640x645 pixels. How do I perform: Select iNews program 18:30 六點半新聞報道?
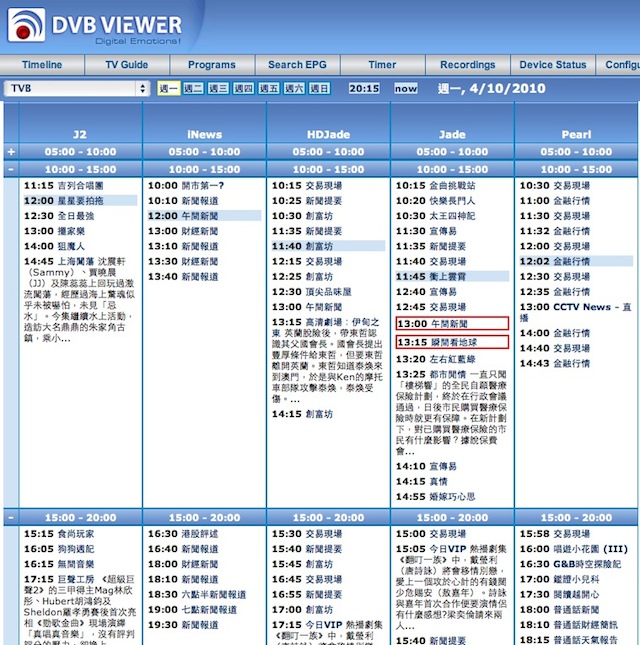pos(197,595)
